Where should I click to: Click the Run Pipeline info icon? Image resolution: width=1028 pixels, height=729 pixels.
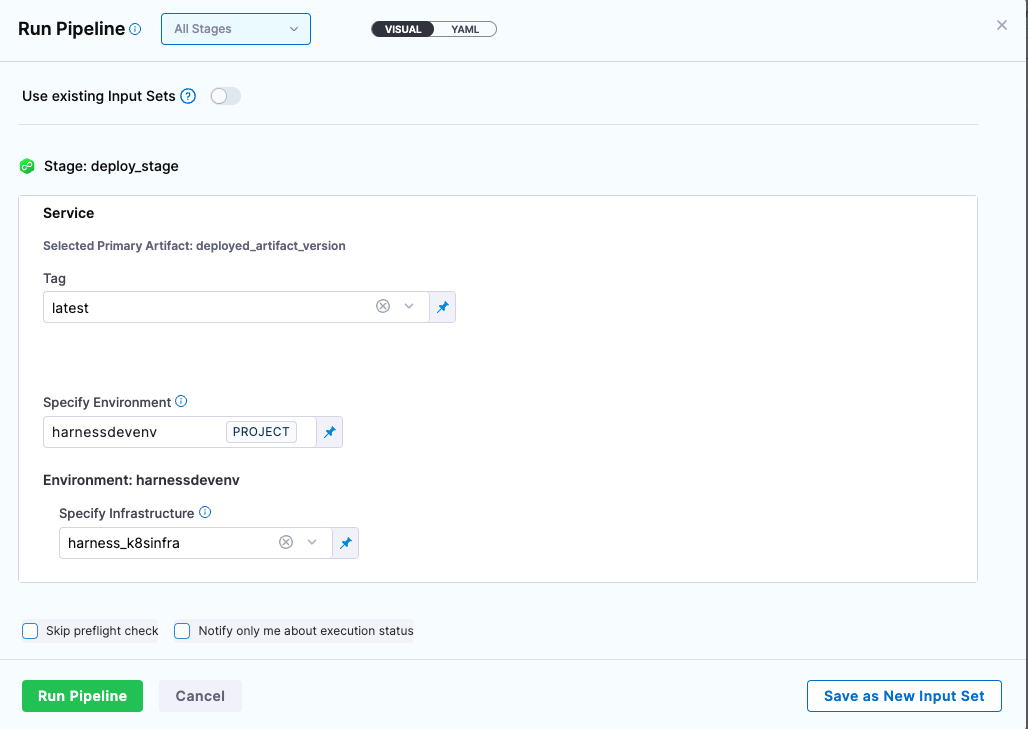tap(136, 28)
